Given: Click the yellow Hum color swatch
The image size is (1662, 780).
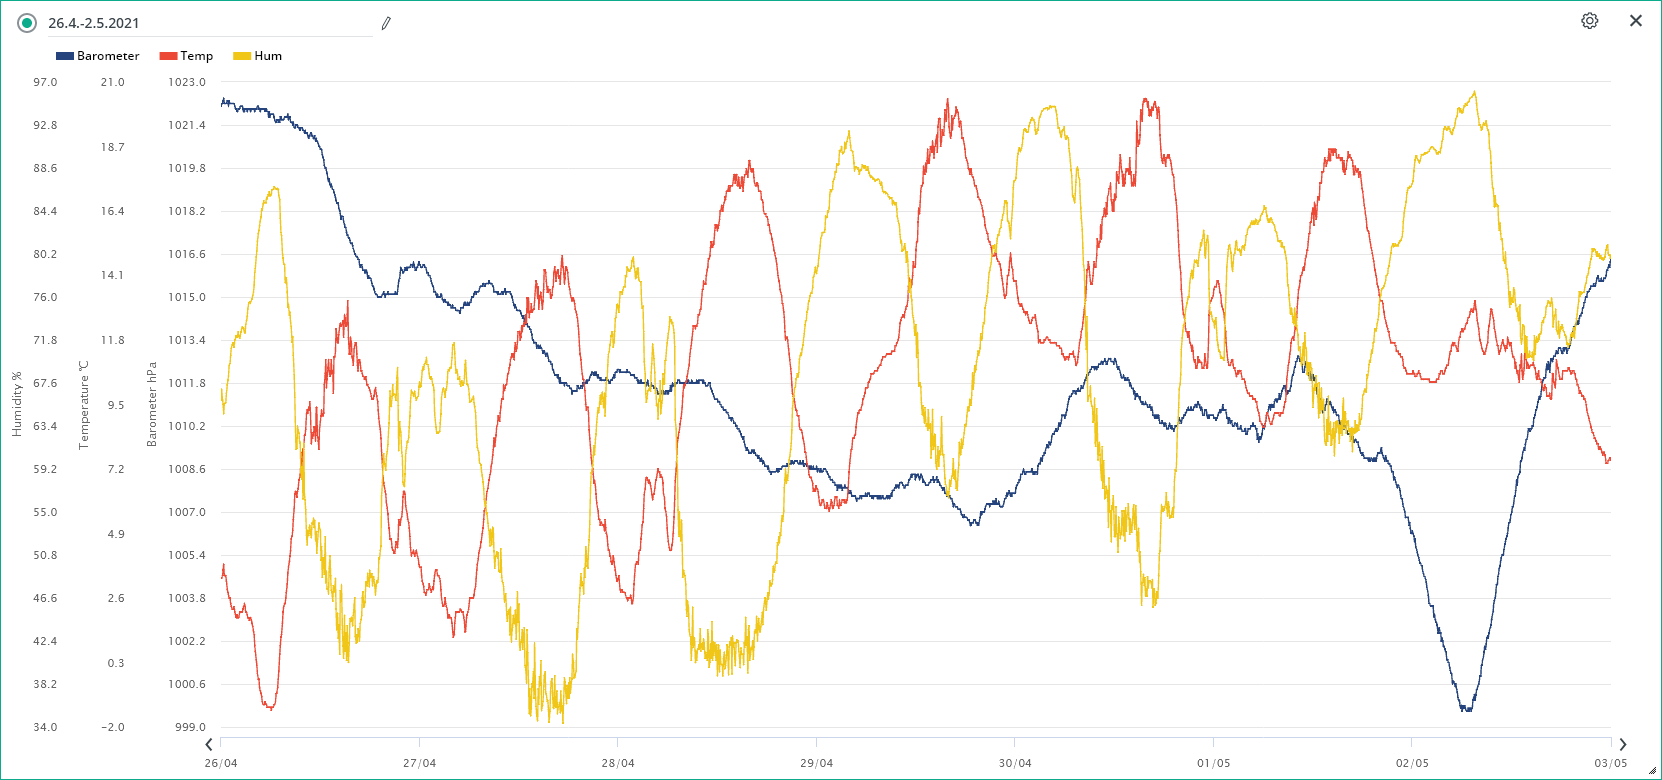Looking at the screenshot, I should 242,56.
